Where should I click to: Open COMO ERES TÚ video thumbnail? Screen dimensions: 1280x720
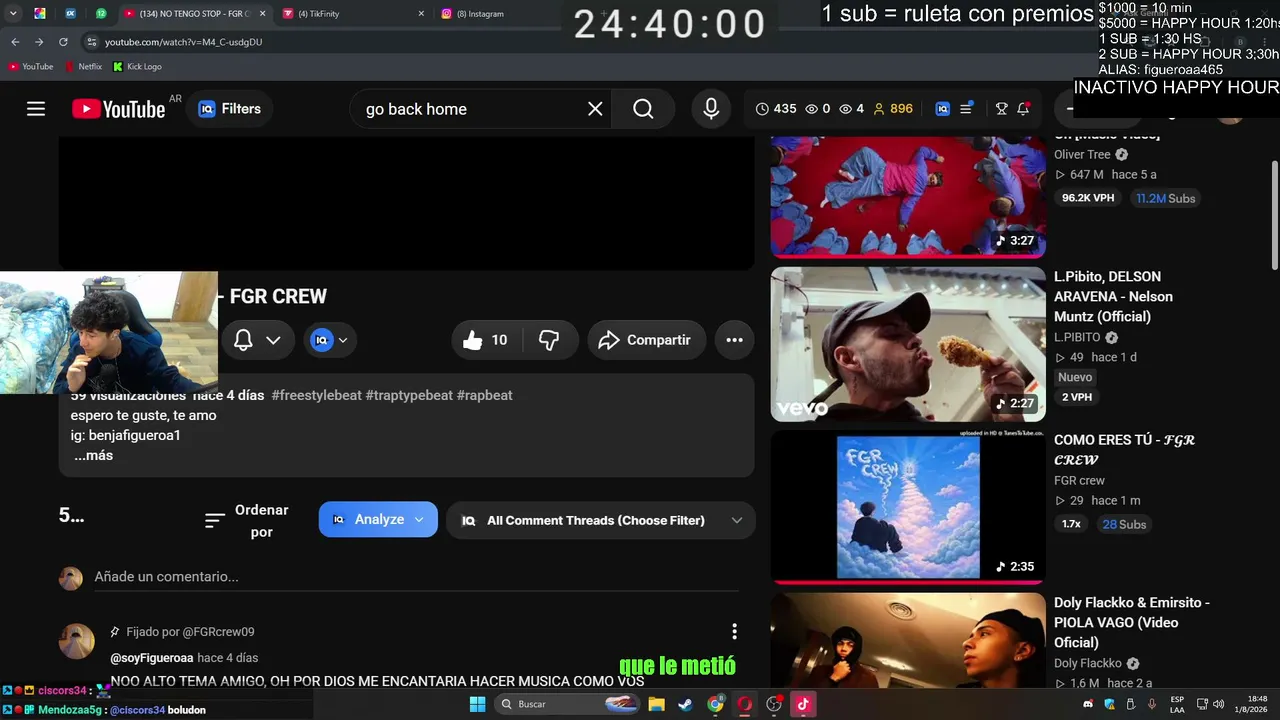pos(908,506)
